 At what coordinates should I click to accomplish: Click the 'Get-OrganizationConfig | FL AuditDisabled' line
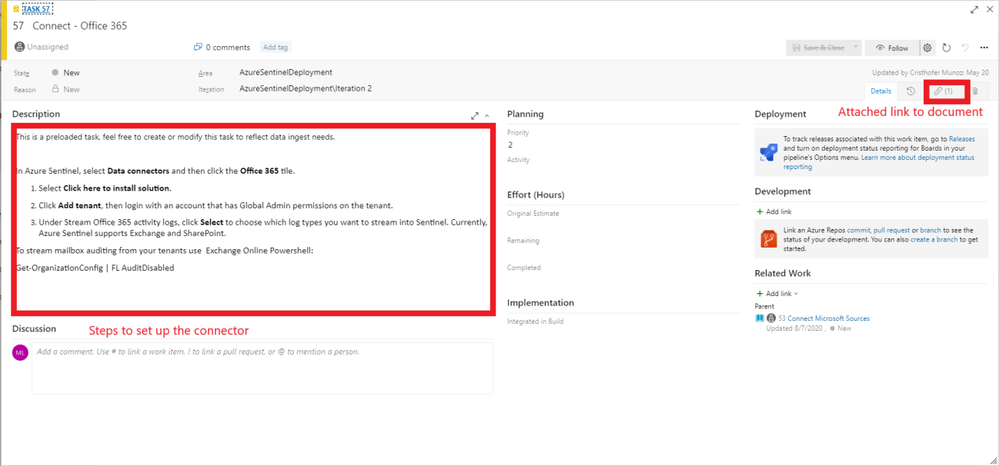(95, 268)
